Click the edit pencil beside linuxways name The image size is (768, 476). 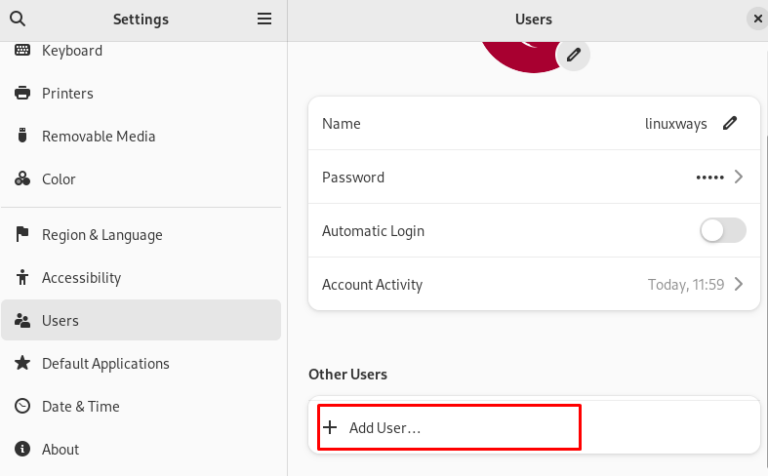click(730, 124)
